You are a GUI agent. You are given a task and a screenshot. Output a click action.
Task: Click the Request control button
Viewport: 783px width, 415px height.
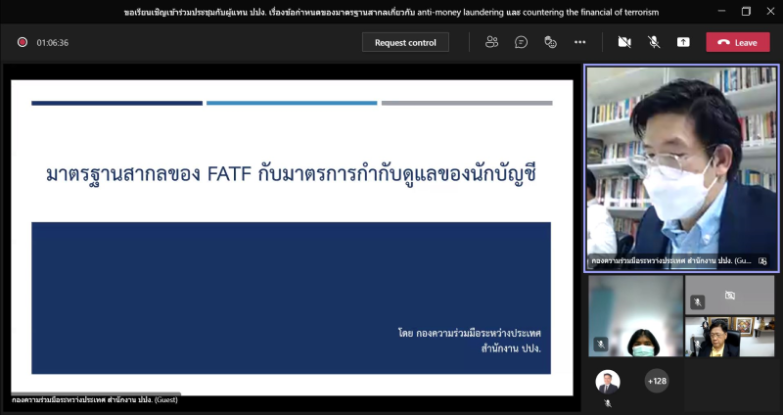tap(405, 42)
